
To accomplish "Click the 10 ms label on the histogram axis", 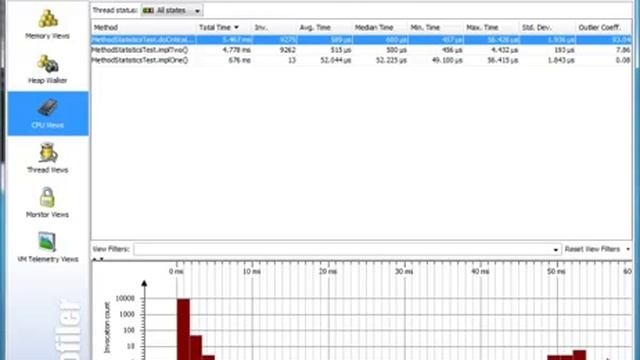I will [252, 271].
